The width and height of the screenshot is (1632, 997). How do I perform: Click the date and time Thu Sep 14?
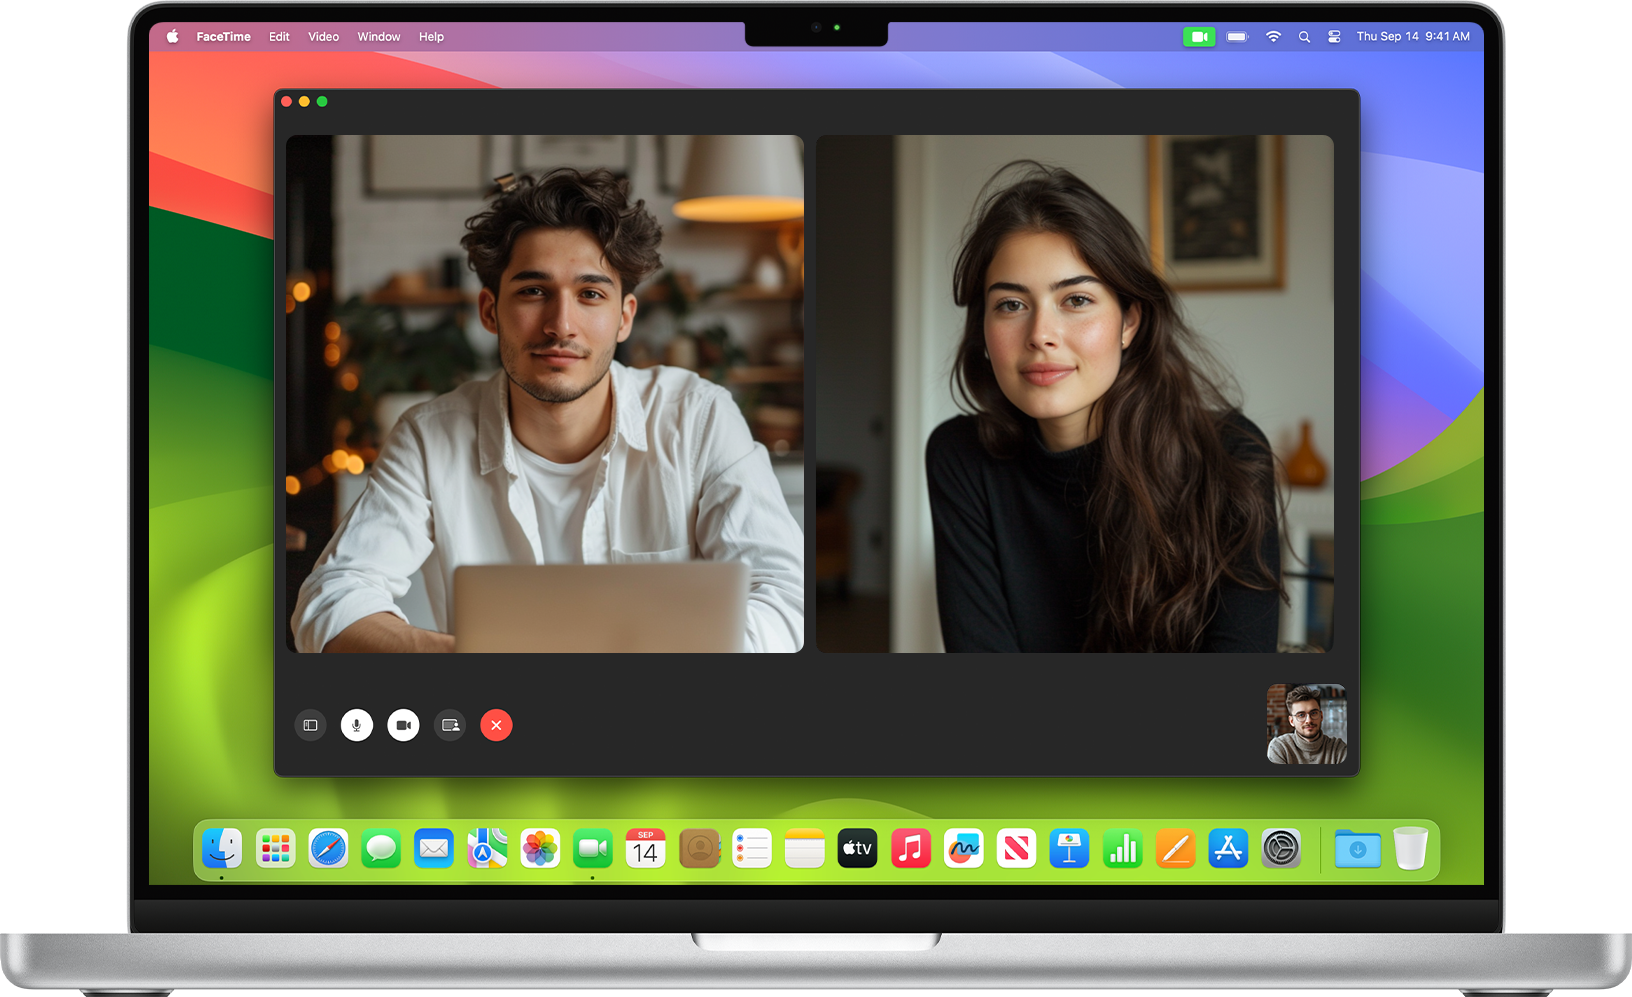pos(1413,36)
